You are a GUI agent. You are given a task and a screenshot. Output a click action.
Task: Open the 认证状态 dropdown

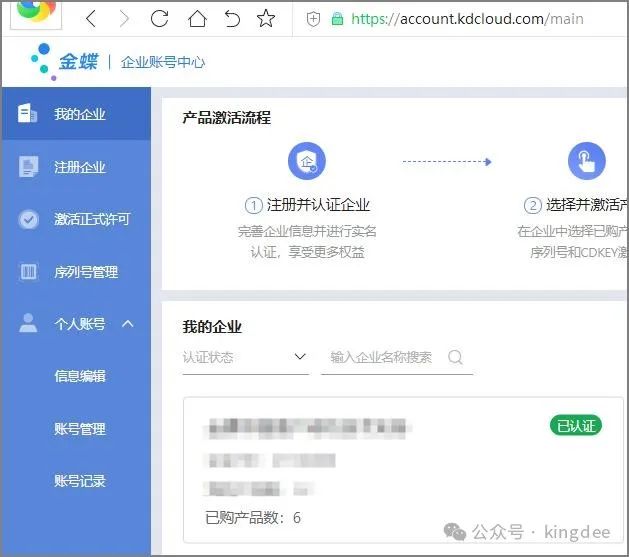click(245, 357)
